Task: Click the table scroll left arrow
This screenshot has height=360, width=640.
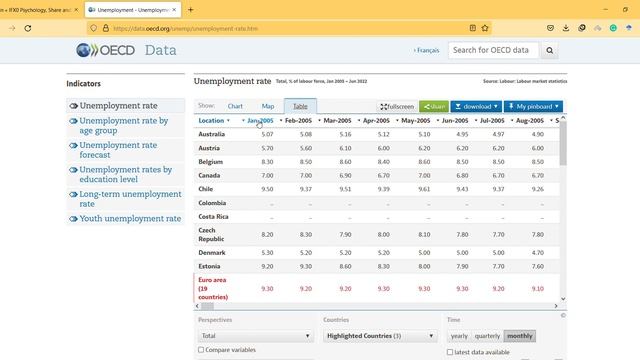Action: [x=197, y=306]
